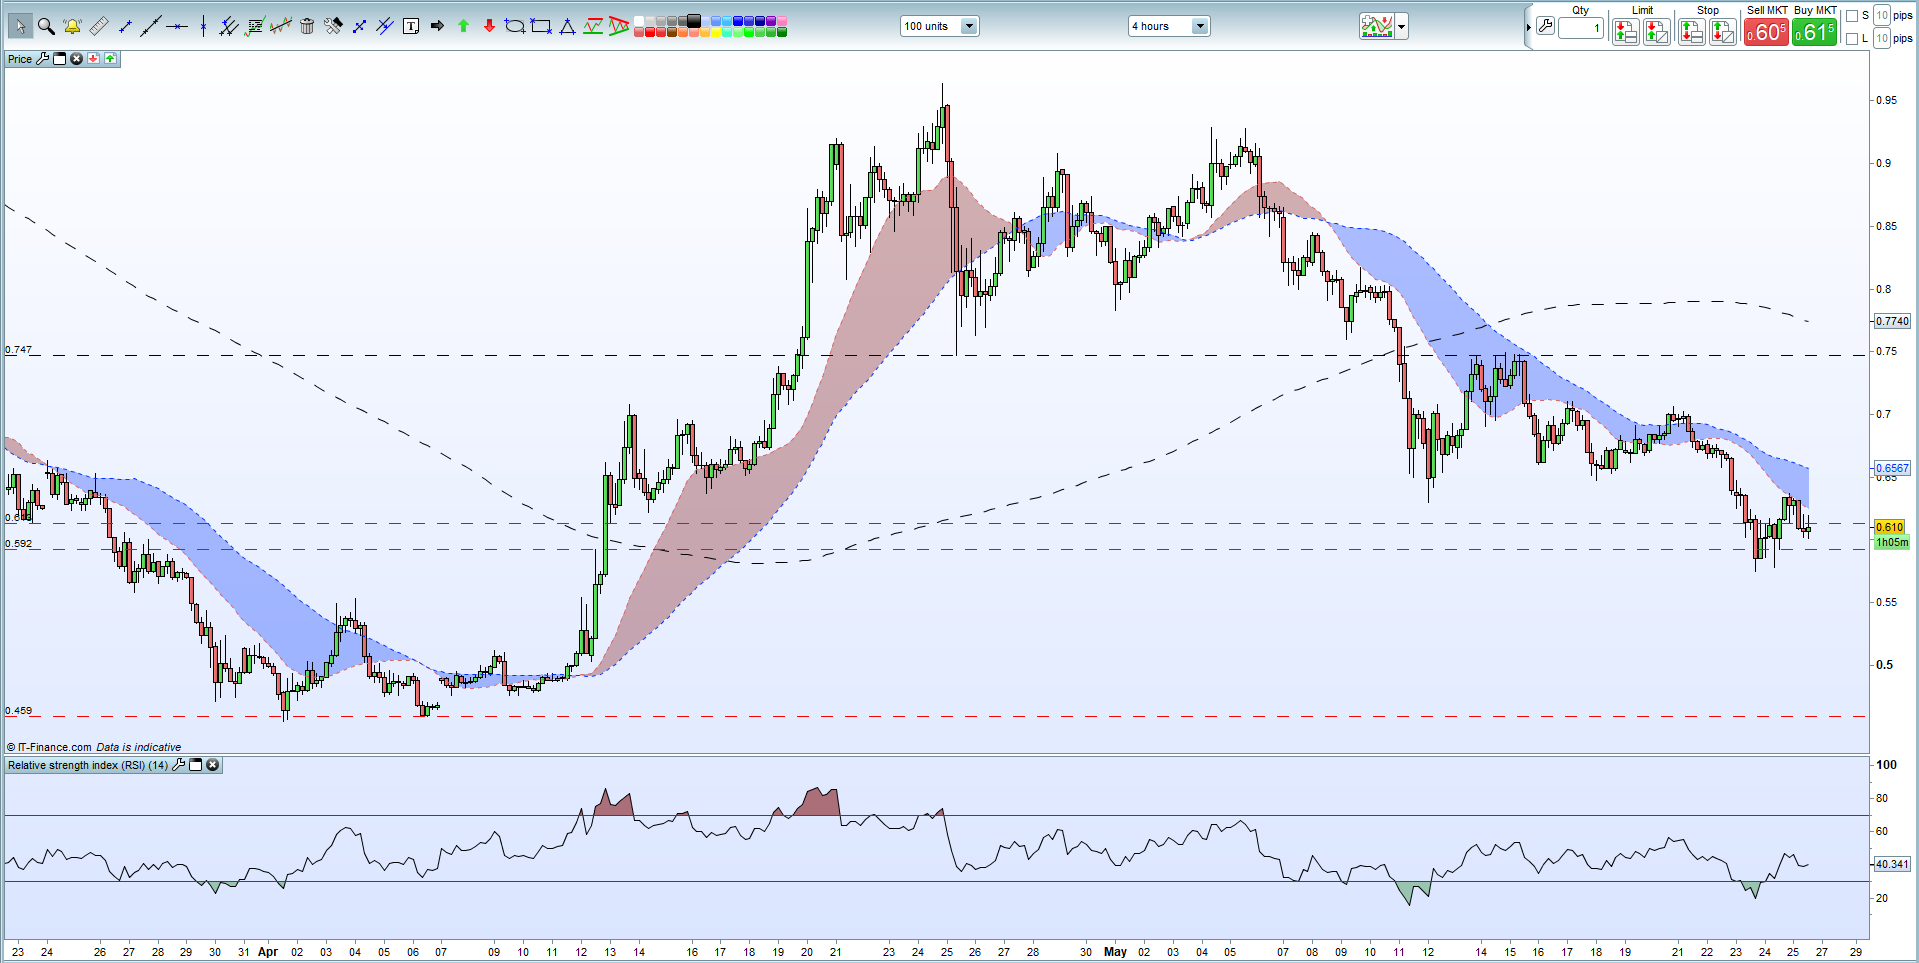Click the first Limit order icon
Image resolution: width=1919 pixels, height=963 pixels.
(1626, 32)
